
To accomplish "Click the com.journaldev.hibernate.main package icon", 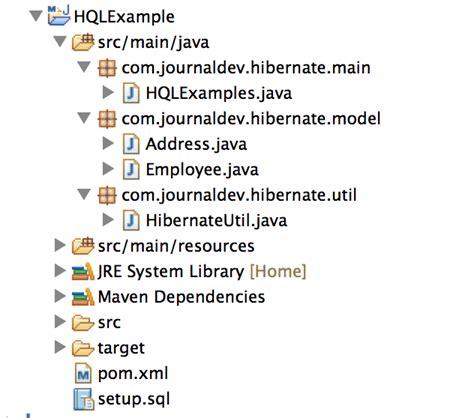I will [x=107, y=68].
